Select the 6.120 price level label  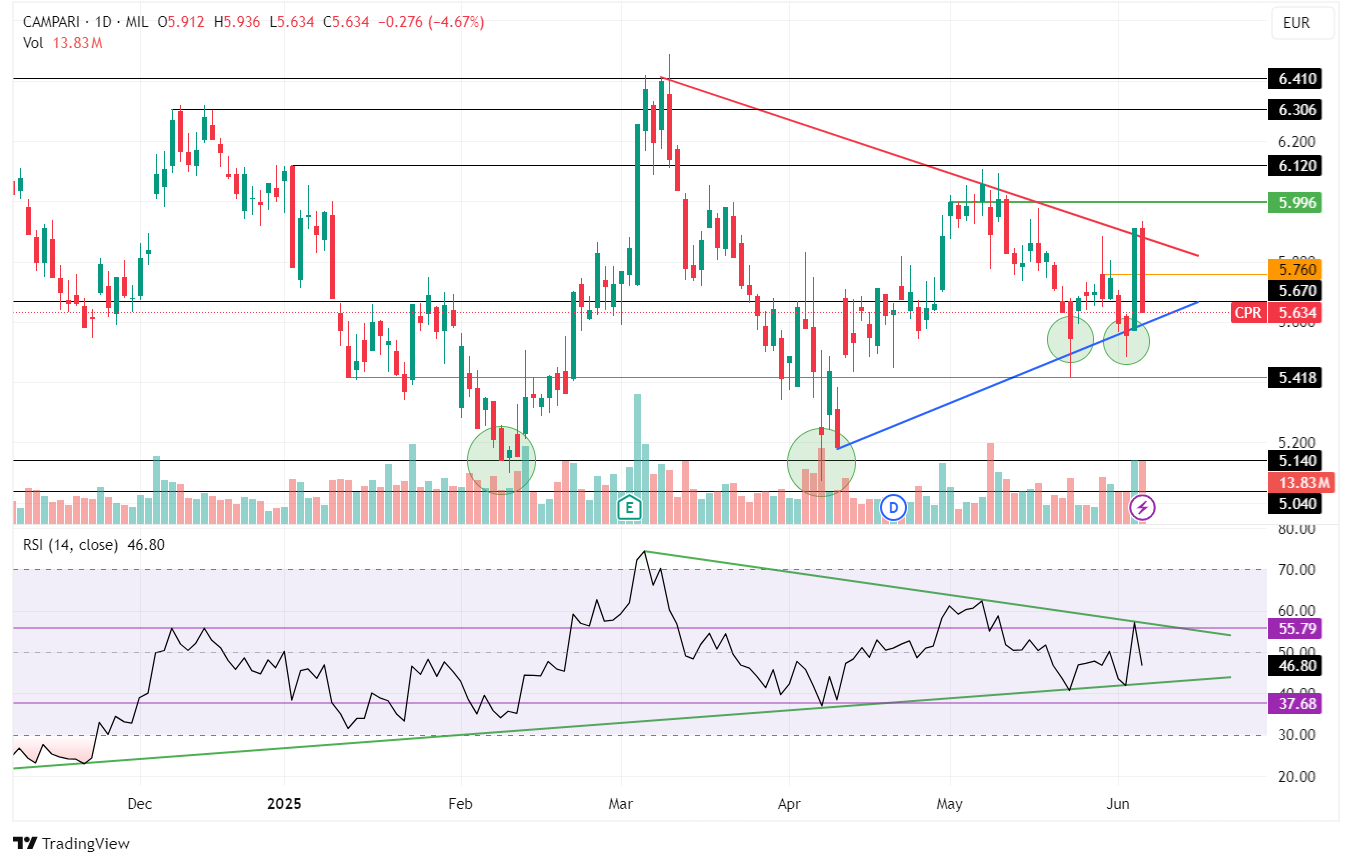pos(1294,165)
